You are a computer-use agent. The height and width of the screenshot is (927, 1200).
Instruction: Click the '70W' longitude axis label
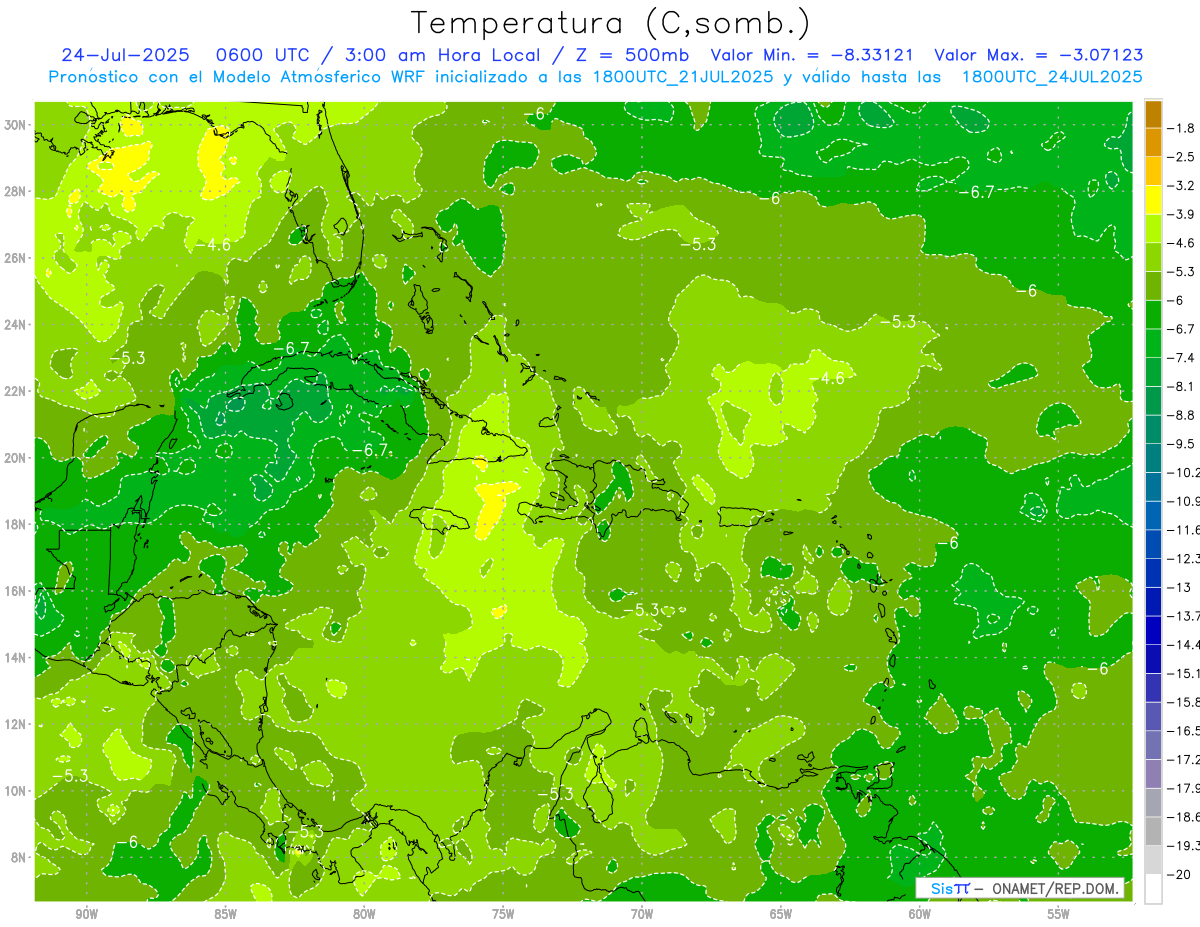642,914
